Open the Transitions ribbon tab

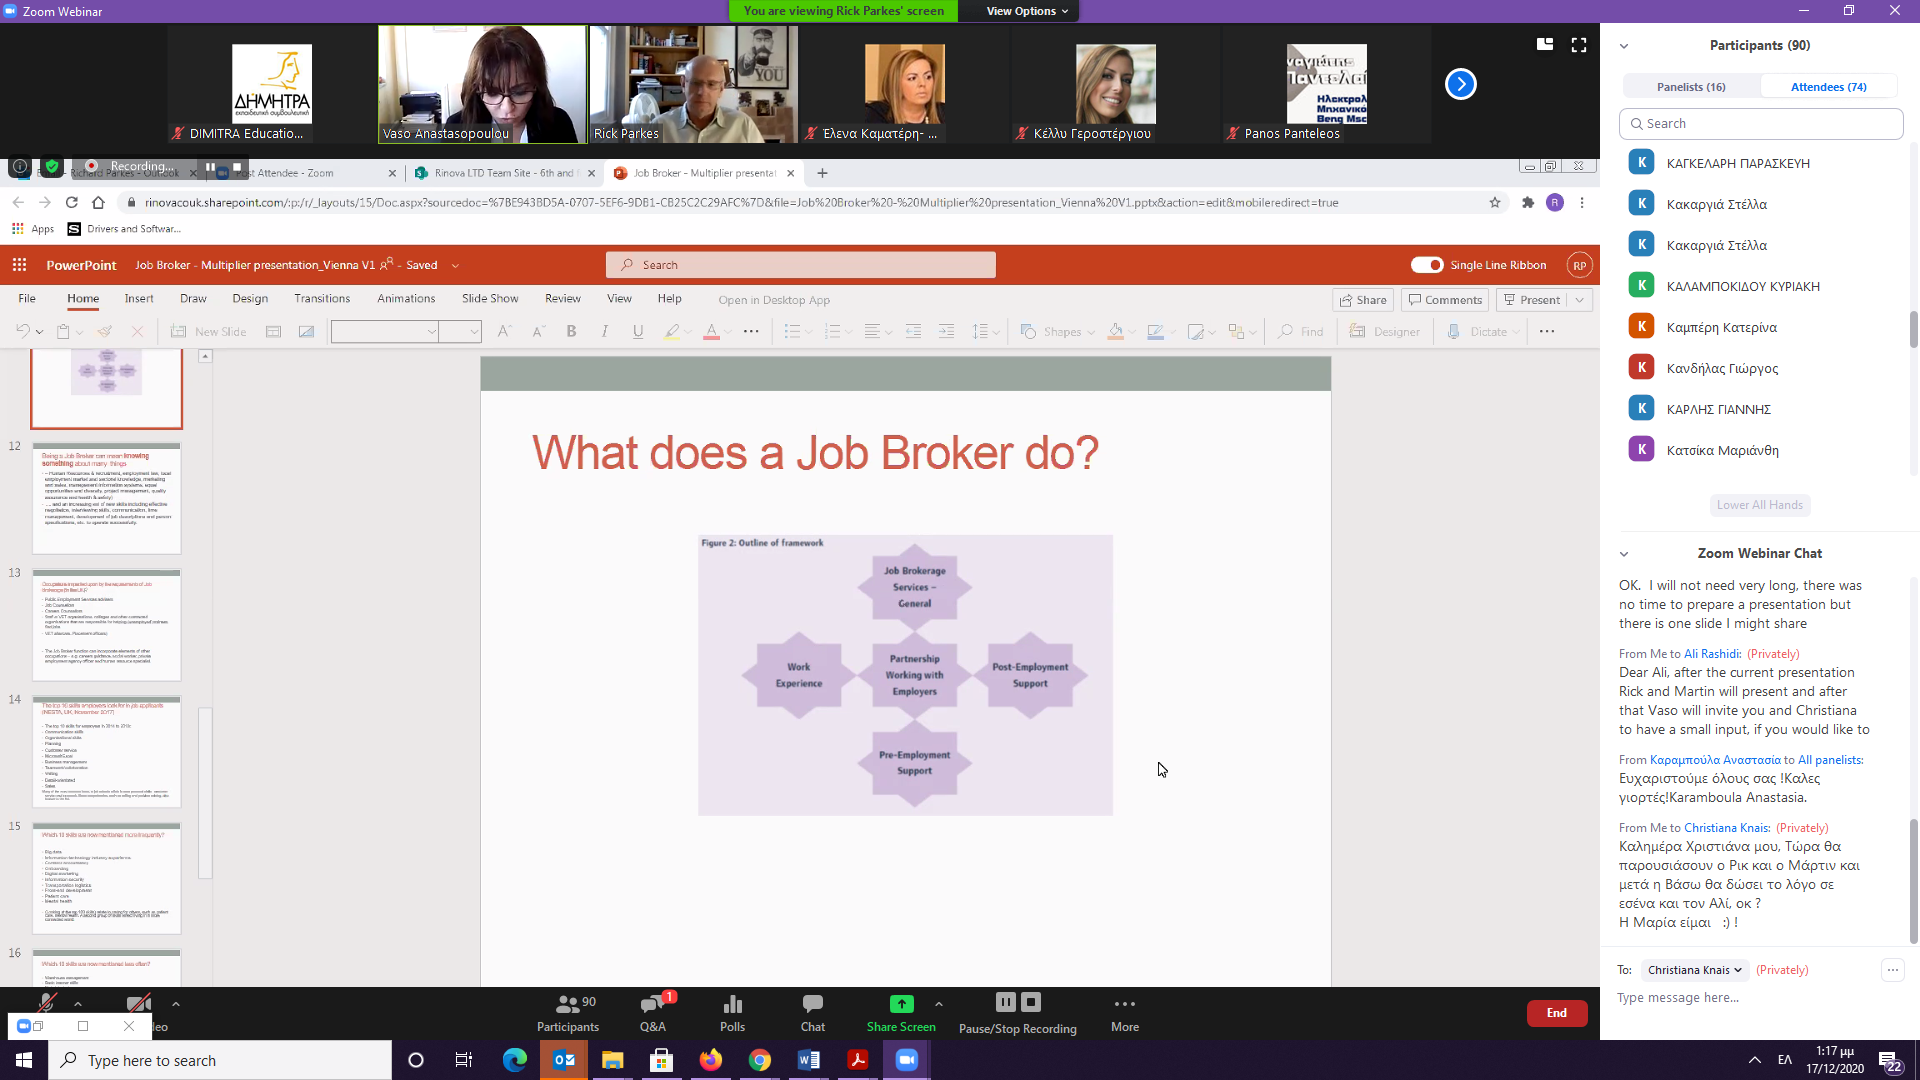tap(322, 299)
